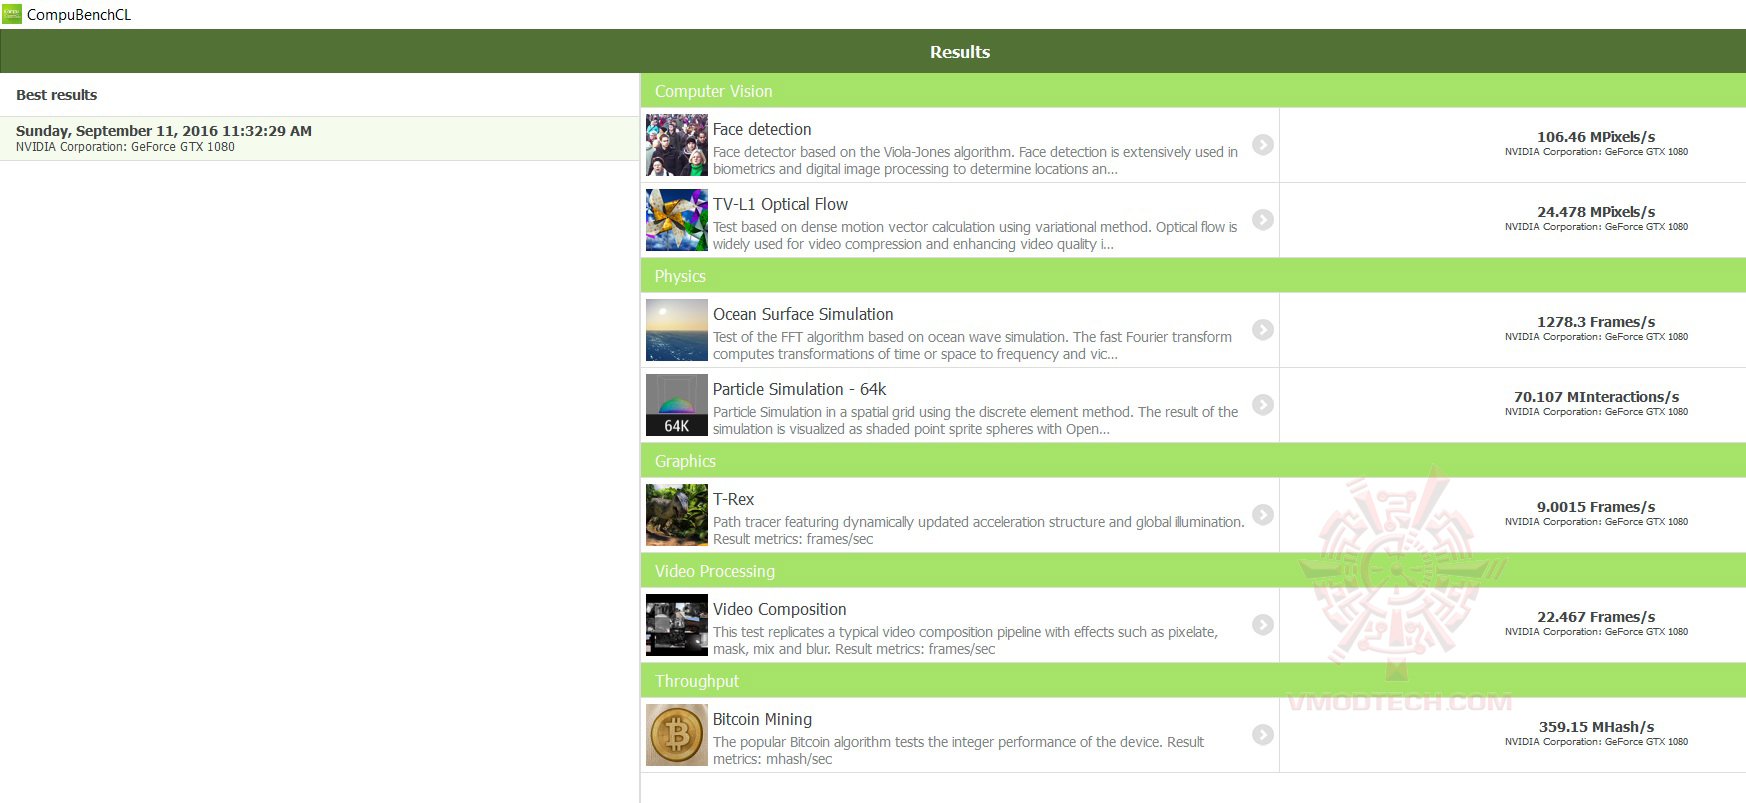Screen dimensions: 1746x803
Task: Click the Video Composition description text
Action: tap(965, 641)
